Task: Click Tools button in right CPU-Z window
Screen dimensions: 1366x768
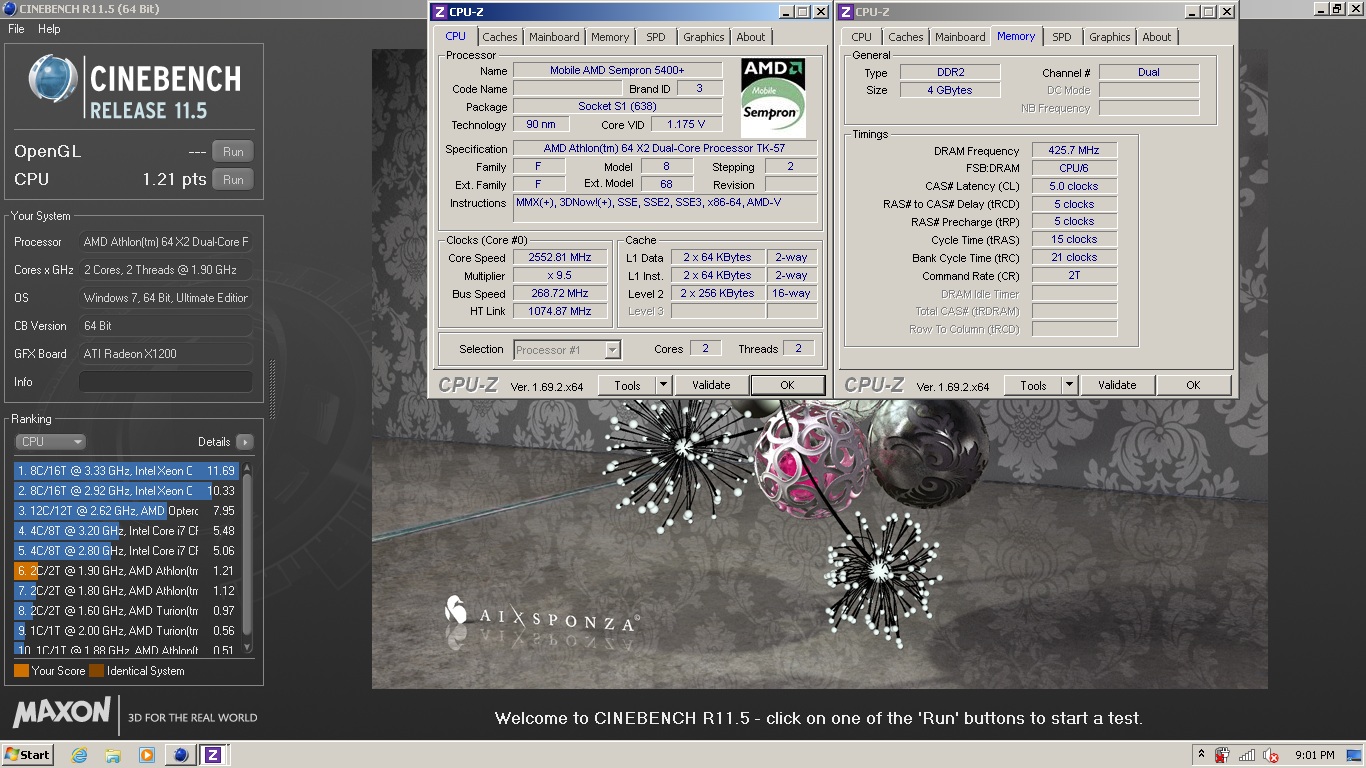Action: click(1033, 385)
